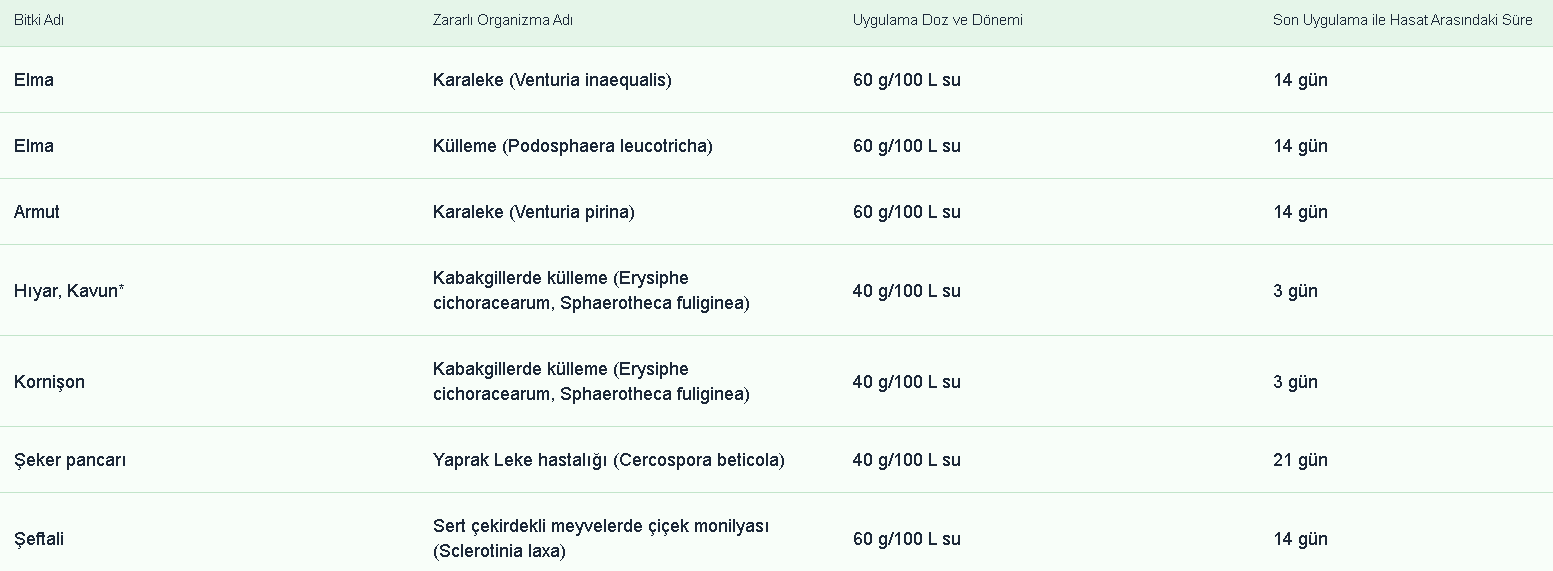Image resolution: width=1553 pixels, height=571 pixels.
Task: Select the "Şeftali" plant name
Action: point(39,539)
